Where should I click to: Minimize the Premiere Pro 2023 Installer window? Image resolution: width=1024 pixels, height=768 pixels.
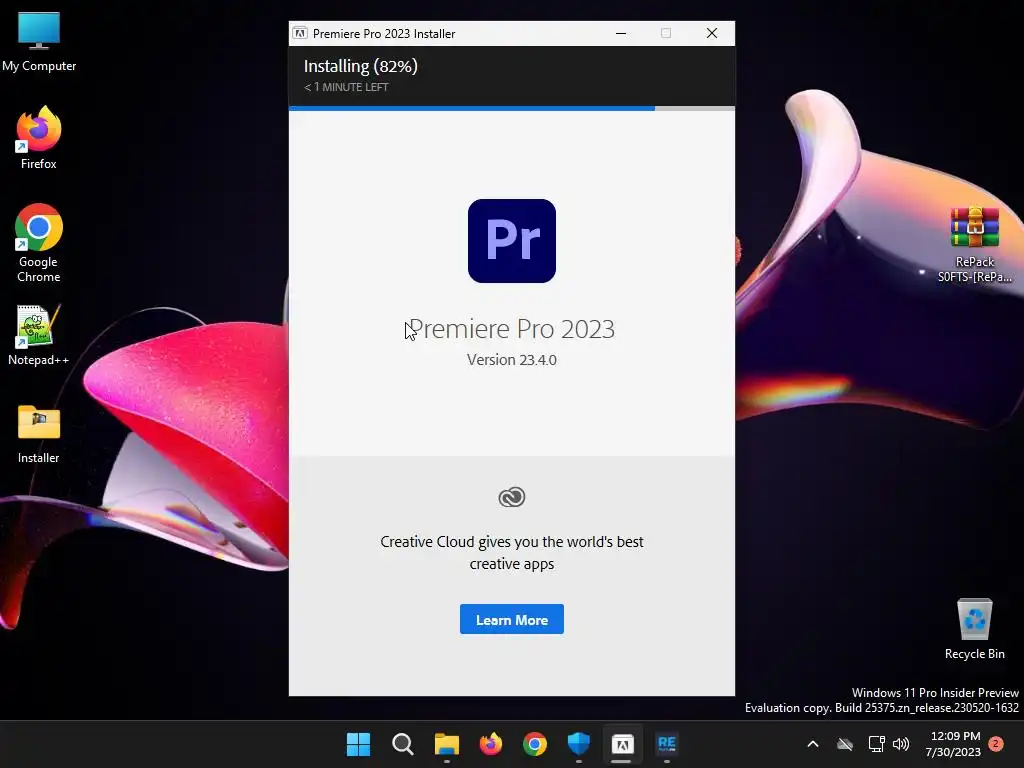click(621, 33)
